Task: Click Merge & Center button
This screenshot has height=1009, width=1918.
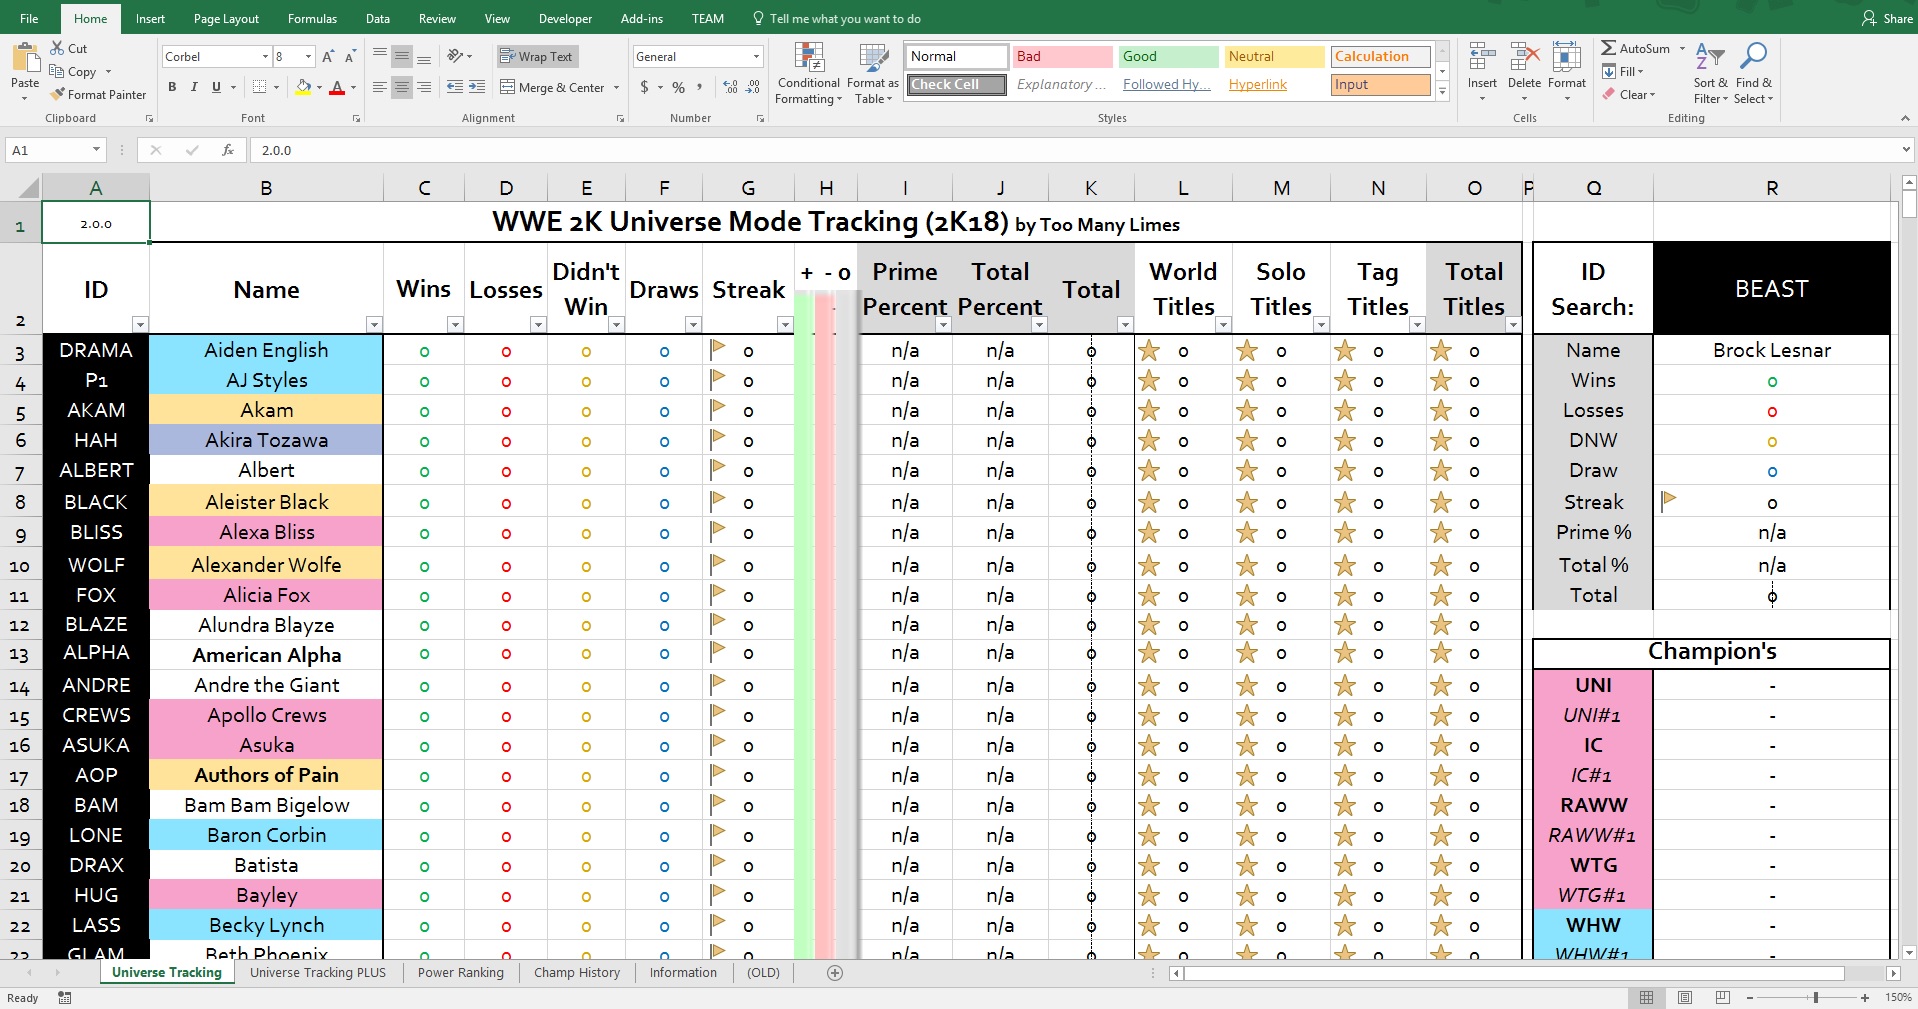Action: click(552, 87)
